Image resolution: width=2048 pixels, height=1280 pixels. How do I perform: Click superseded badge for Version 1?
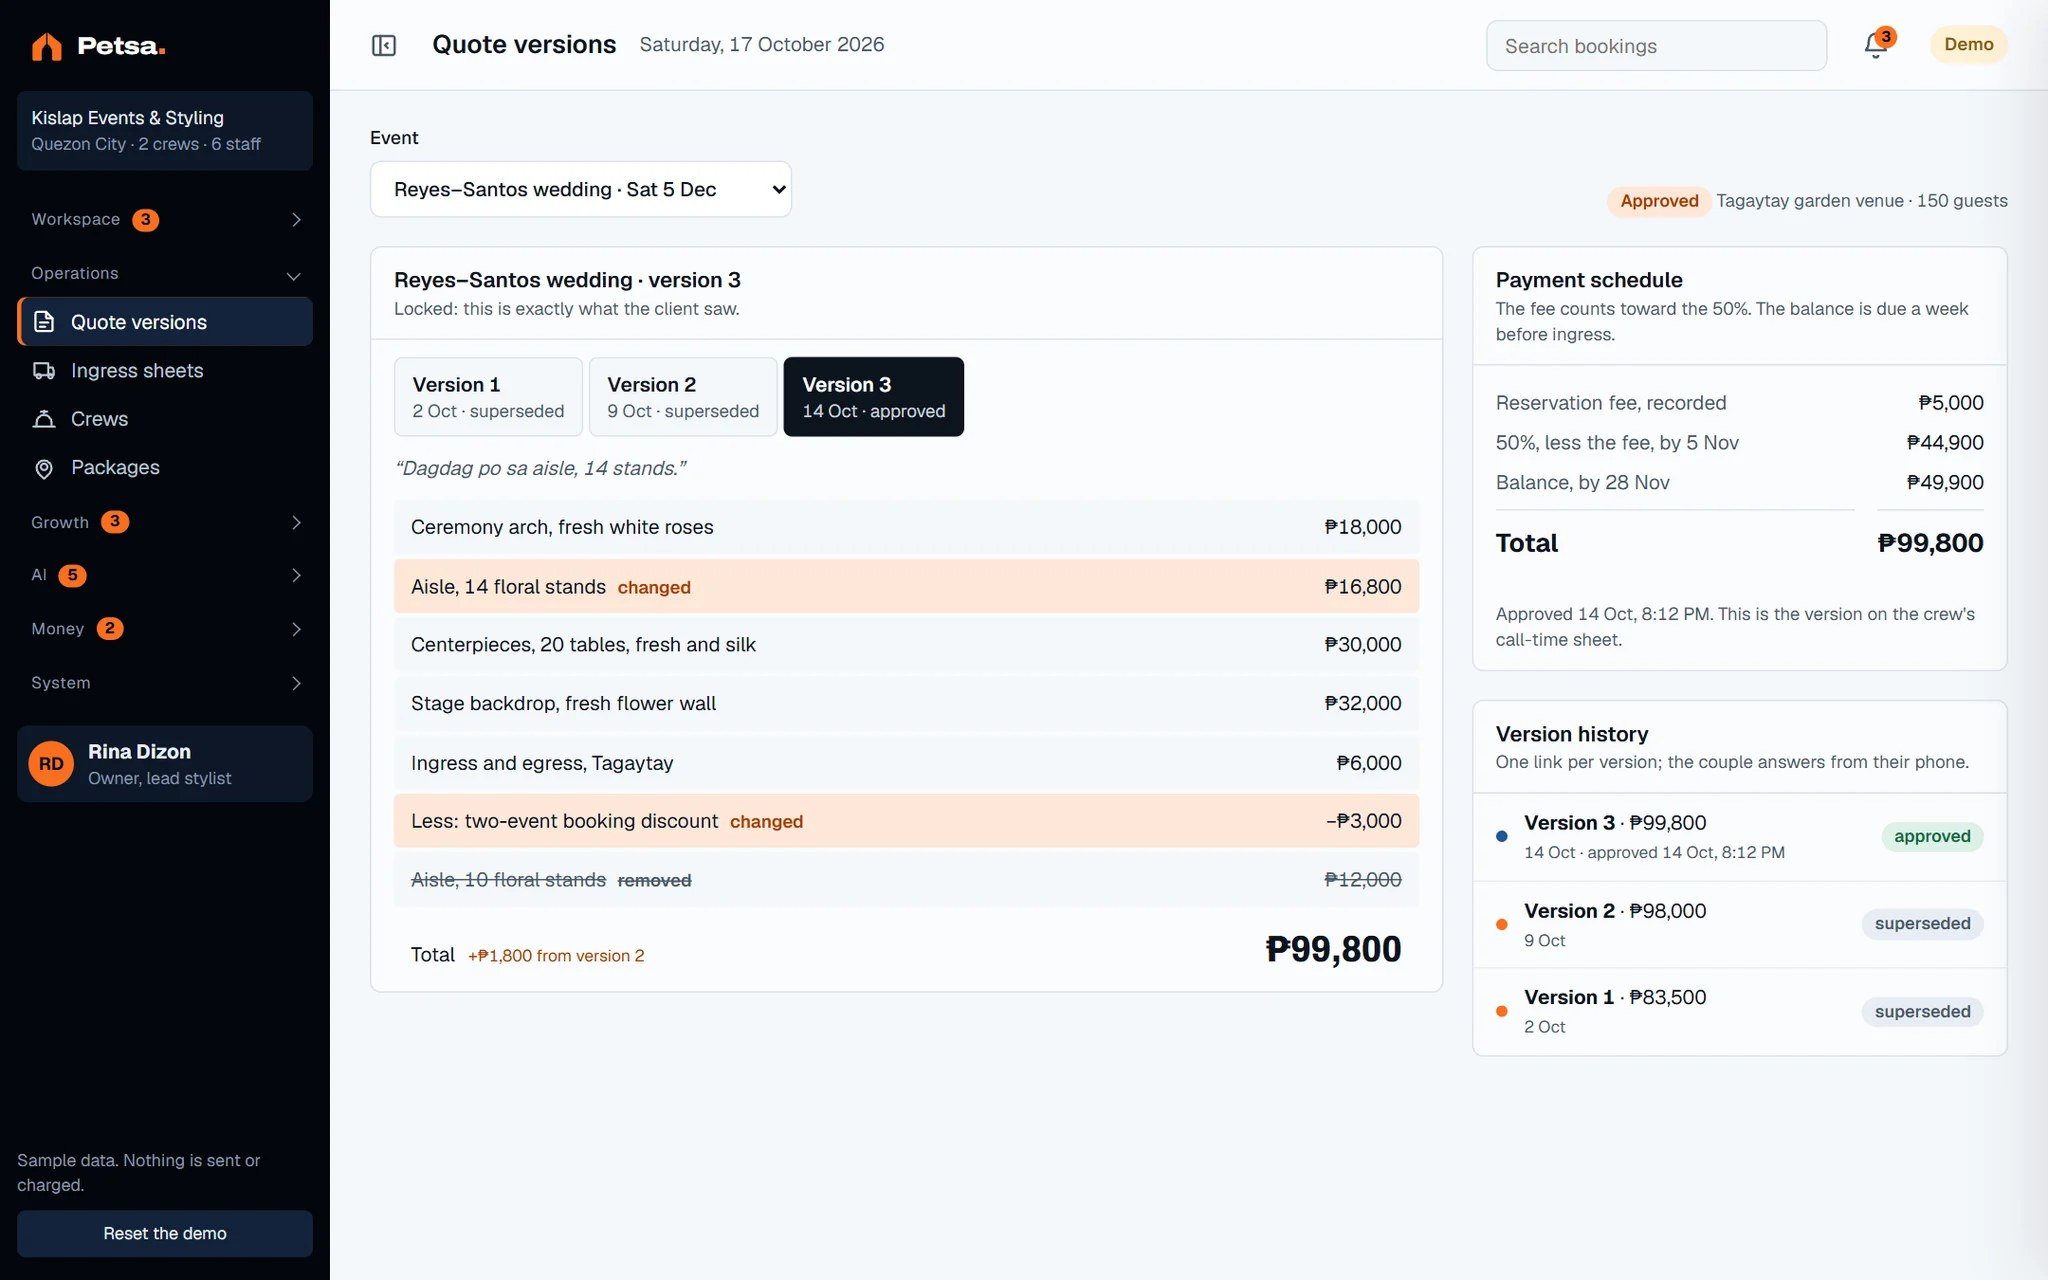pyautogui.click(x=1922, y=1012)
